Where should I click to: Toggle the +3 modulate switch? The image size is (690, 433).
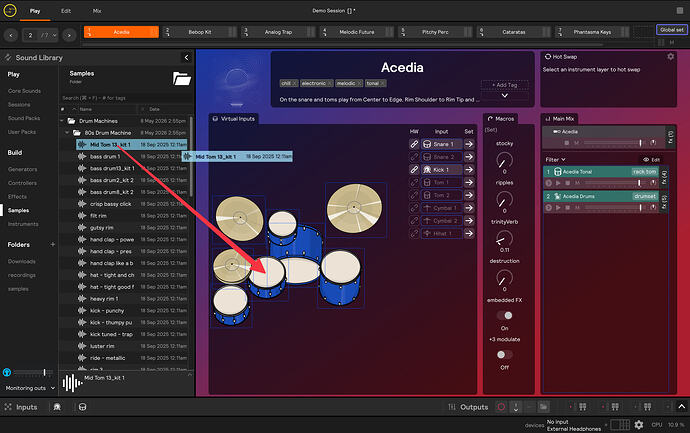504,355
